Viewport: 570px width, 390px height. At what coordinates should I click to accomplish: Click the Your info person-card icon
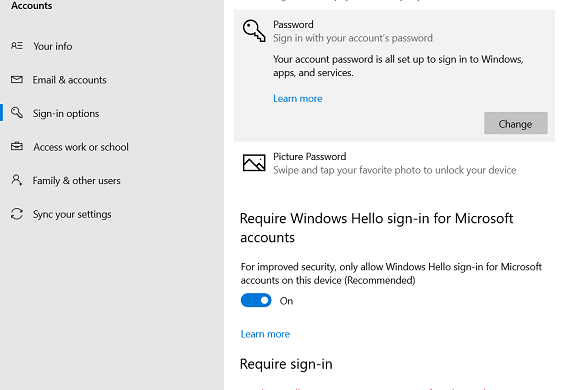[17, 46]
